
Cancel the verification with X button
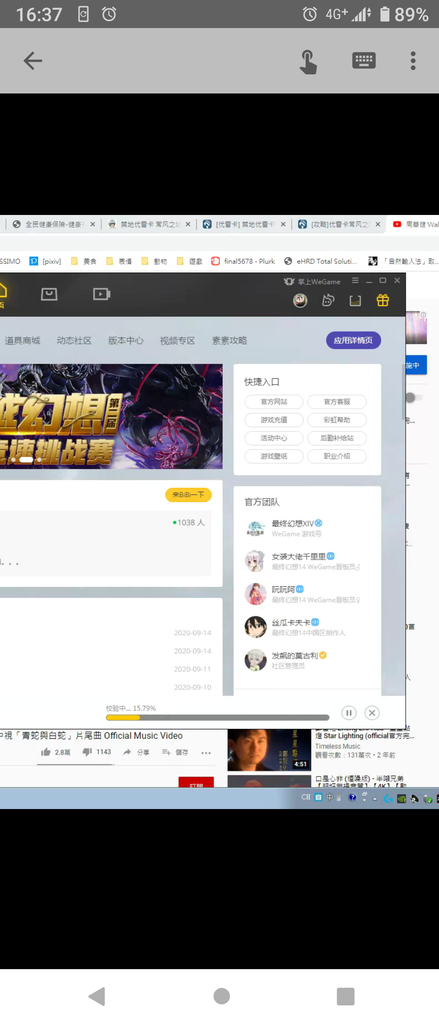point(372,712)
